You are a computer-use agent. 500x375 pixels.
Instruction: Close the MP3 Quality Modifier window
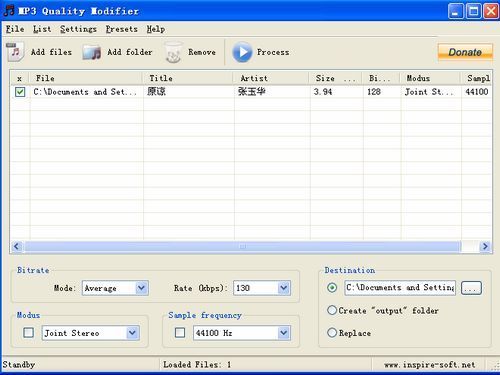[491, 11]
